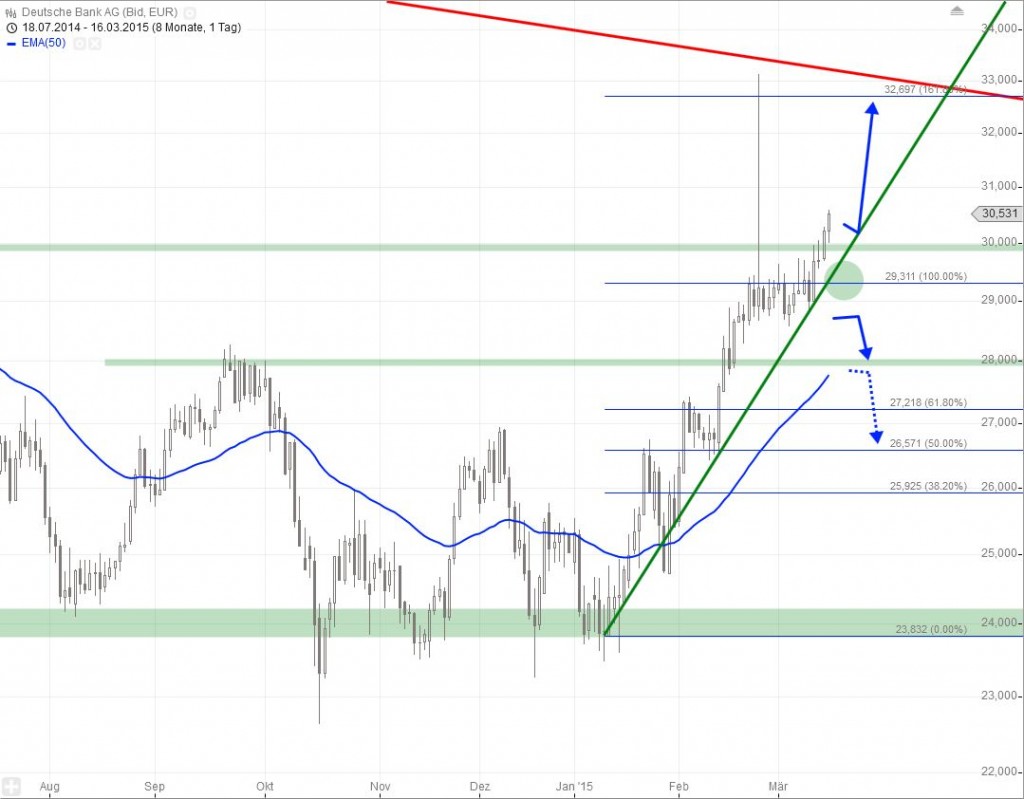This screenshot has width=1024, height=799.
Task: Click the clock icon beside the date range
Action: click(11, 29)
